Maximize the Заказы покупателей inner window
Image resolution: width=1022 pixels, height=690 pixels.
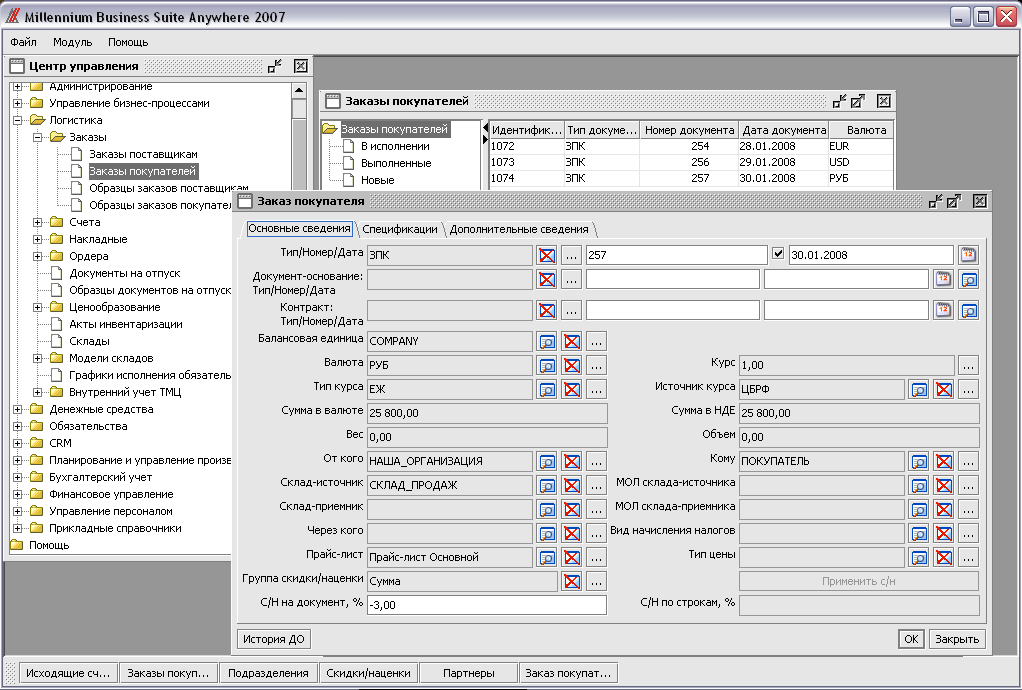pos(858,101)
